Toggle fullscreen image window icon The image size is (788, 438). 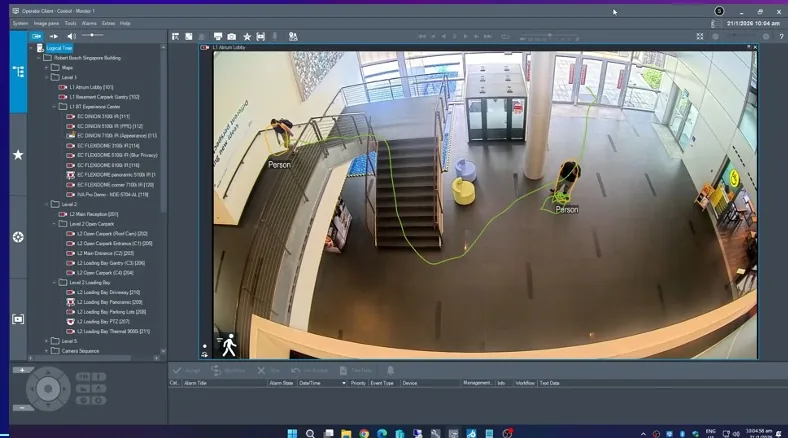tap(700, 37)
